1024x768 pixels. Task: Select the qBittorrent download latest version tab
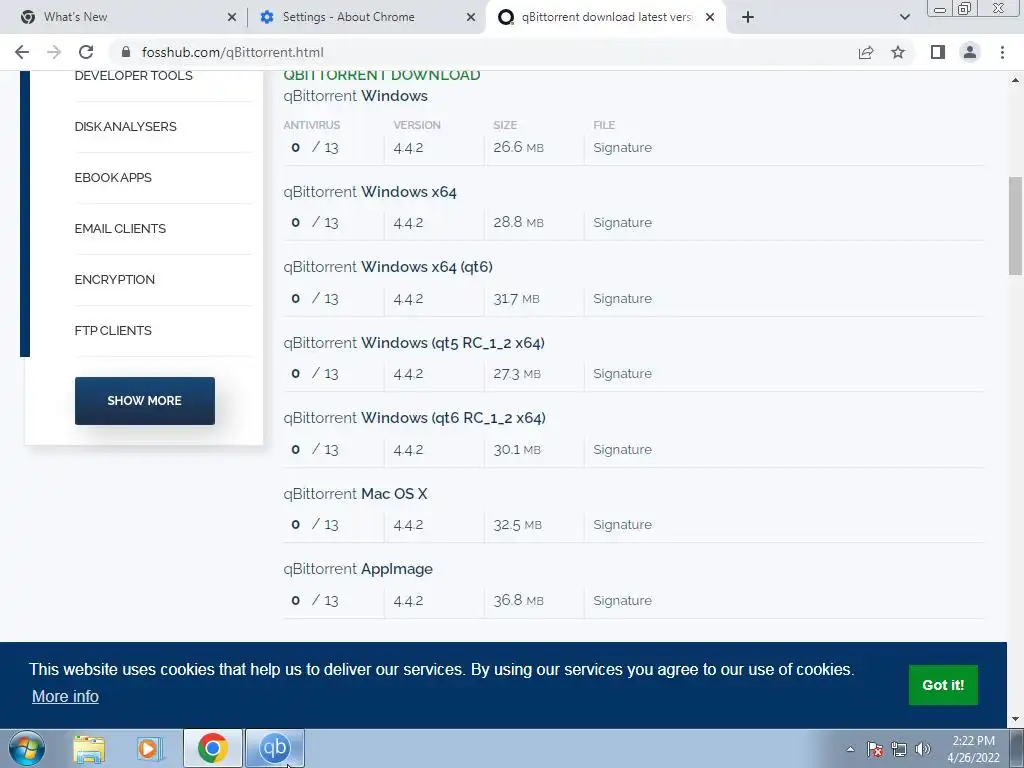(604, 17)
